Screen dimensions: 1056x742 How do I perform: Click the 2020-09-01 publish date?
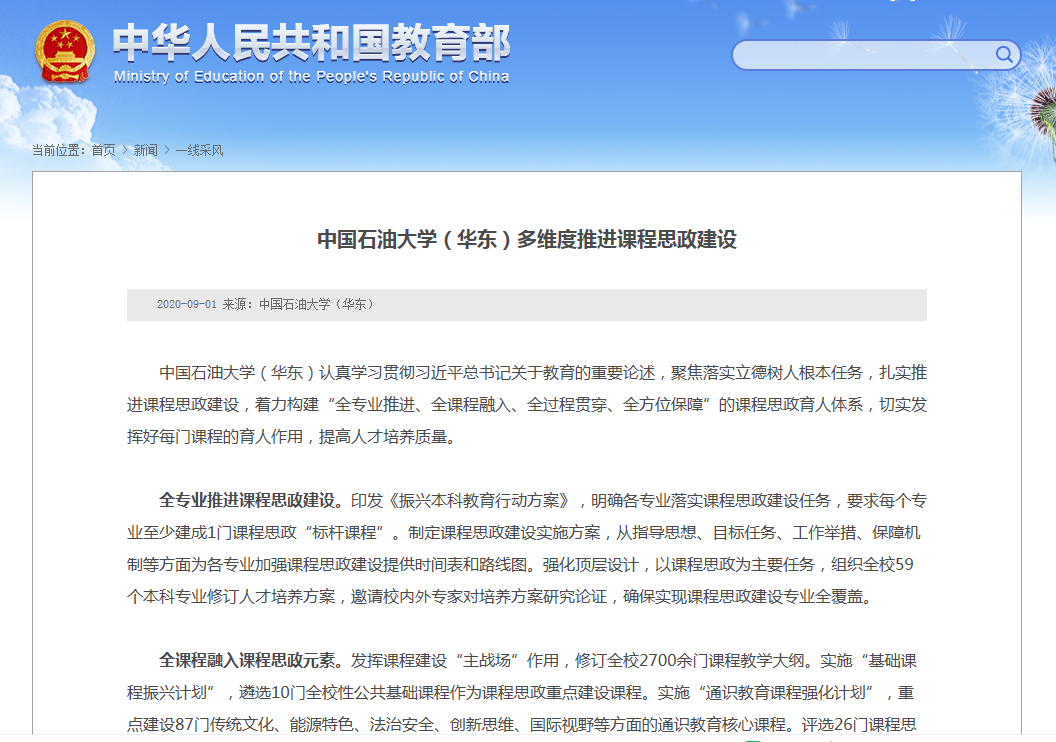(x=186, y=305)
